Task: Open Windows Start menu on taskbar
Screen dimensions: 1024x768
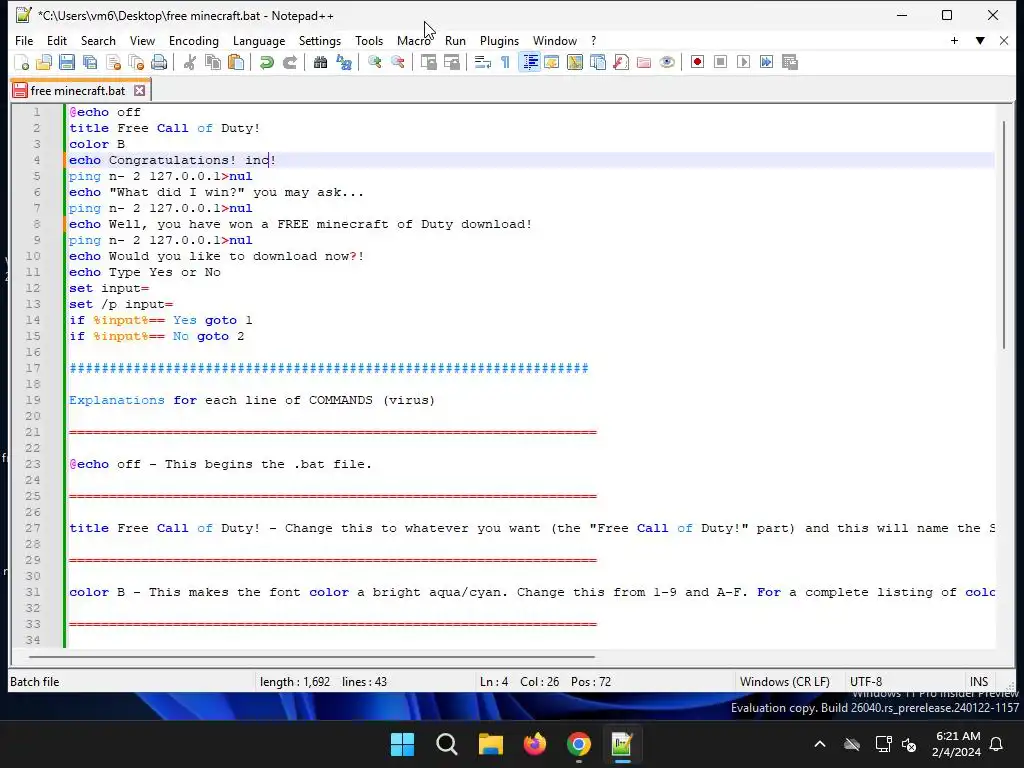Action: pos(402,744)
